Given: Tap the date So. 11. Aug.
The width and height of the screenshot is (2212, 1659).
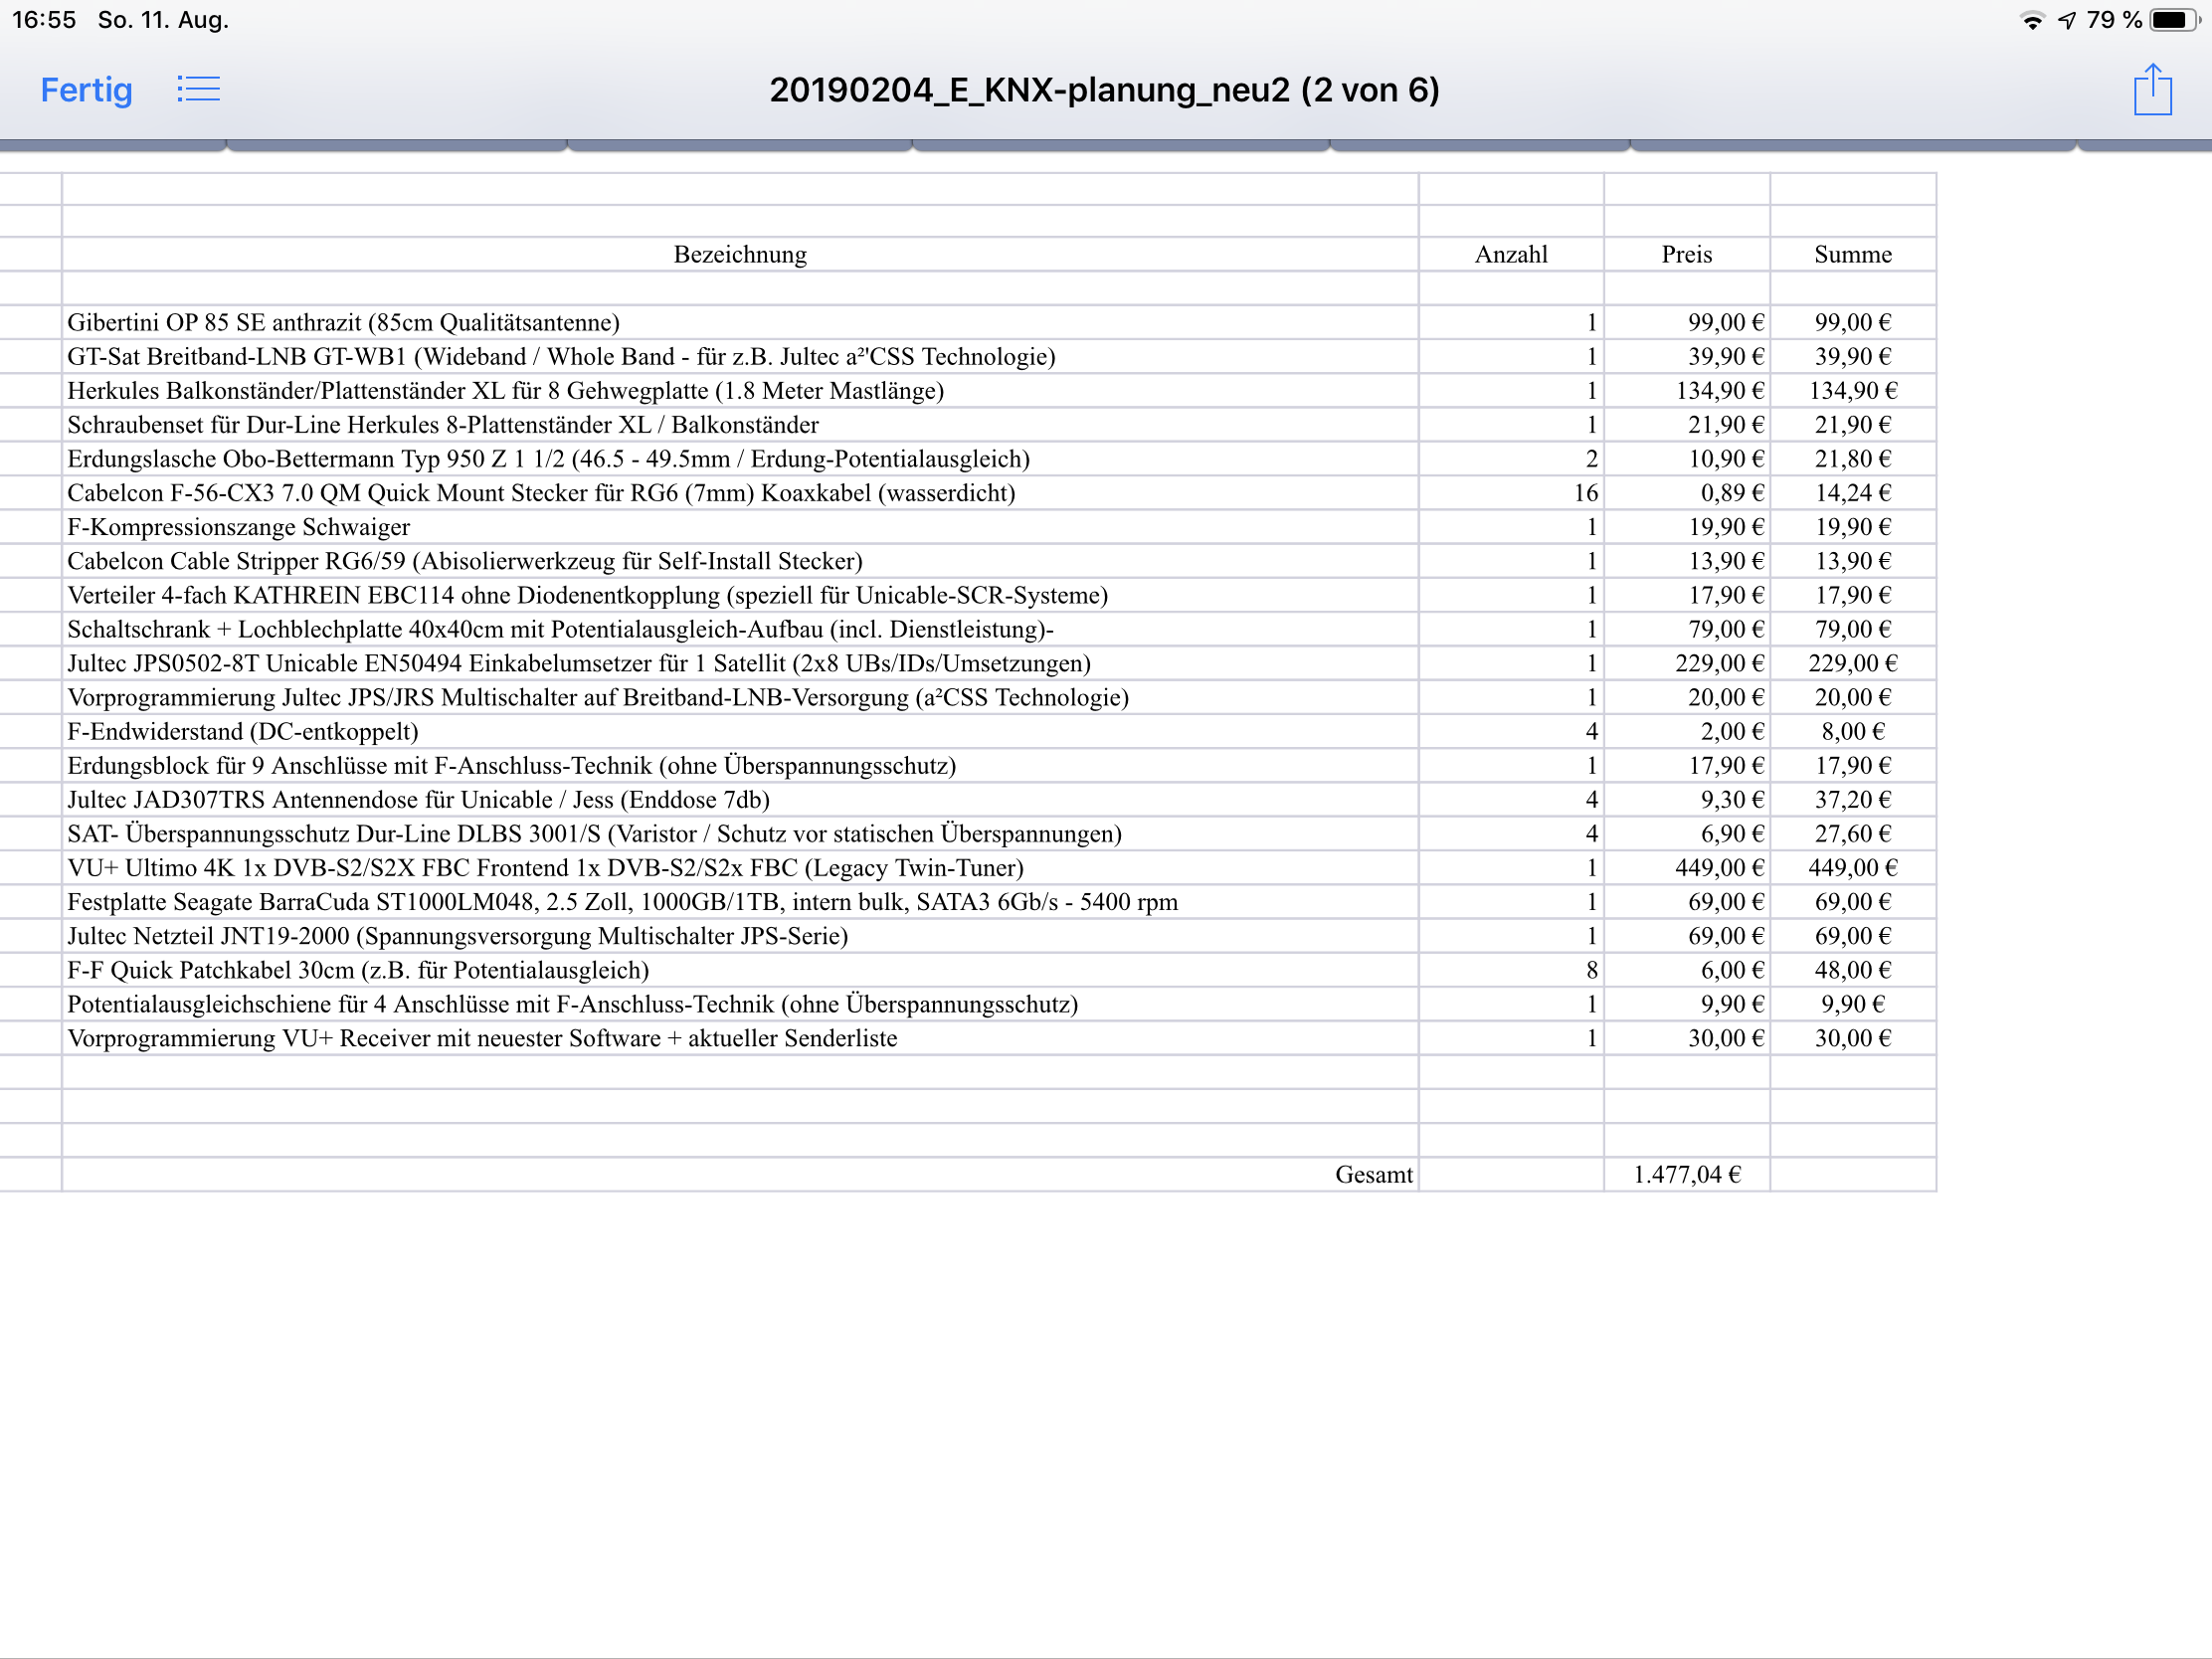Looking at the screenshot, I should point(163,20).
